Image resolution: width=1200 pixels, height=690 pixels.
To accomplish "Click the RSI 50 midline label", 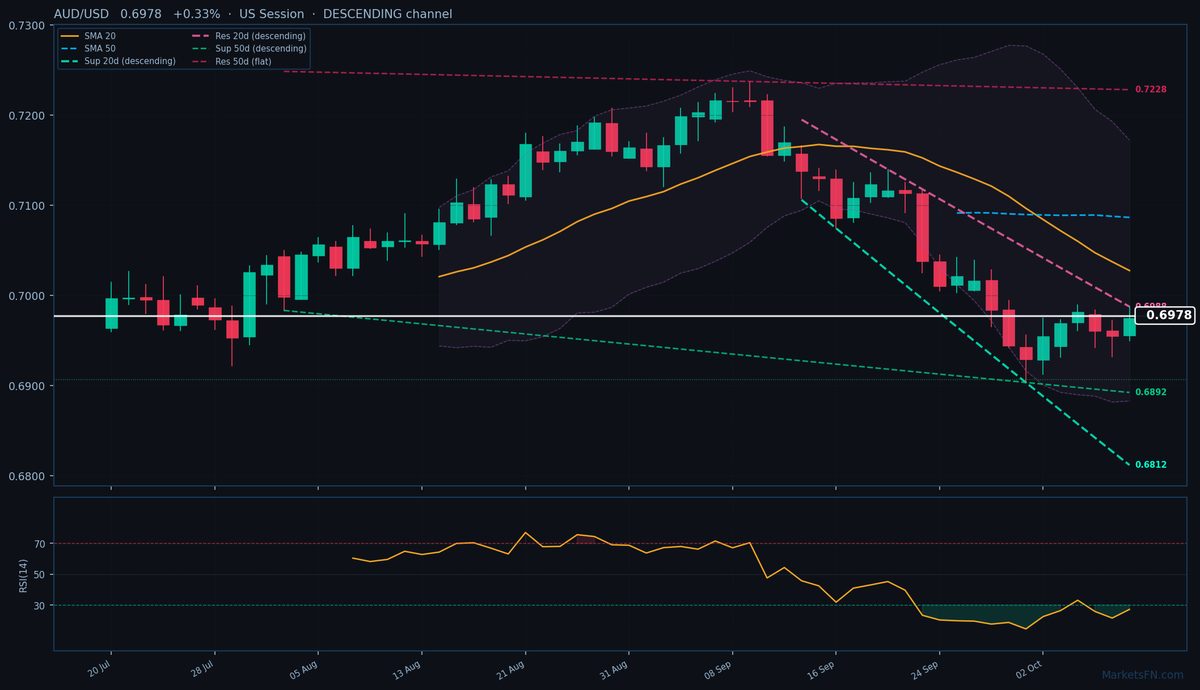I will (x=40, y=575).
